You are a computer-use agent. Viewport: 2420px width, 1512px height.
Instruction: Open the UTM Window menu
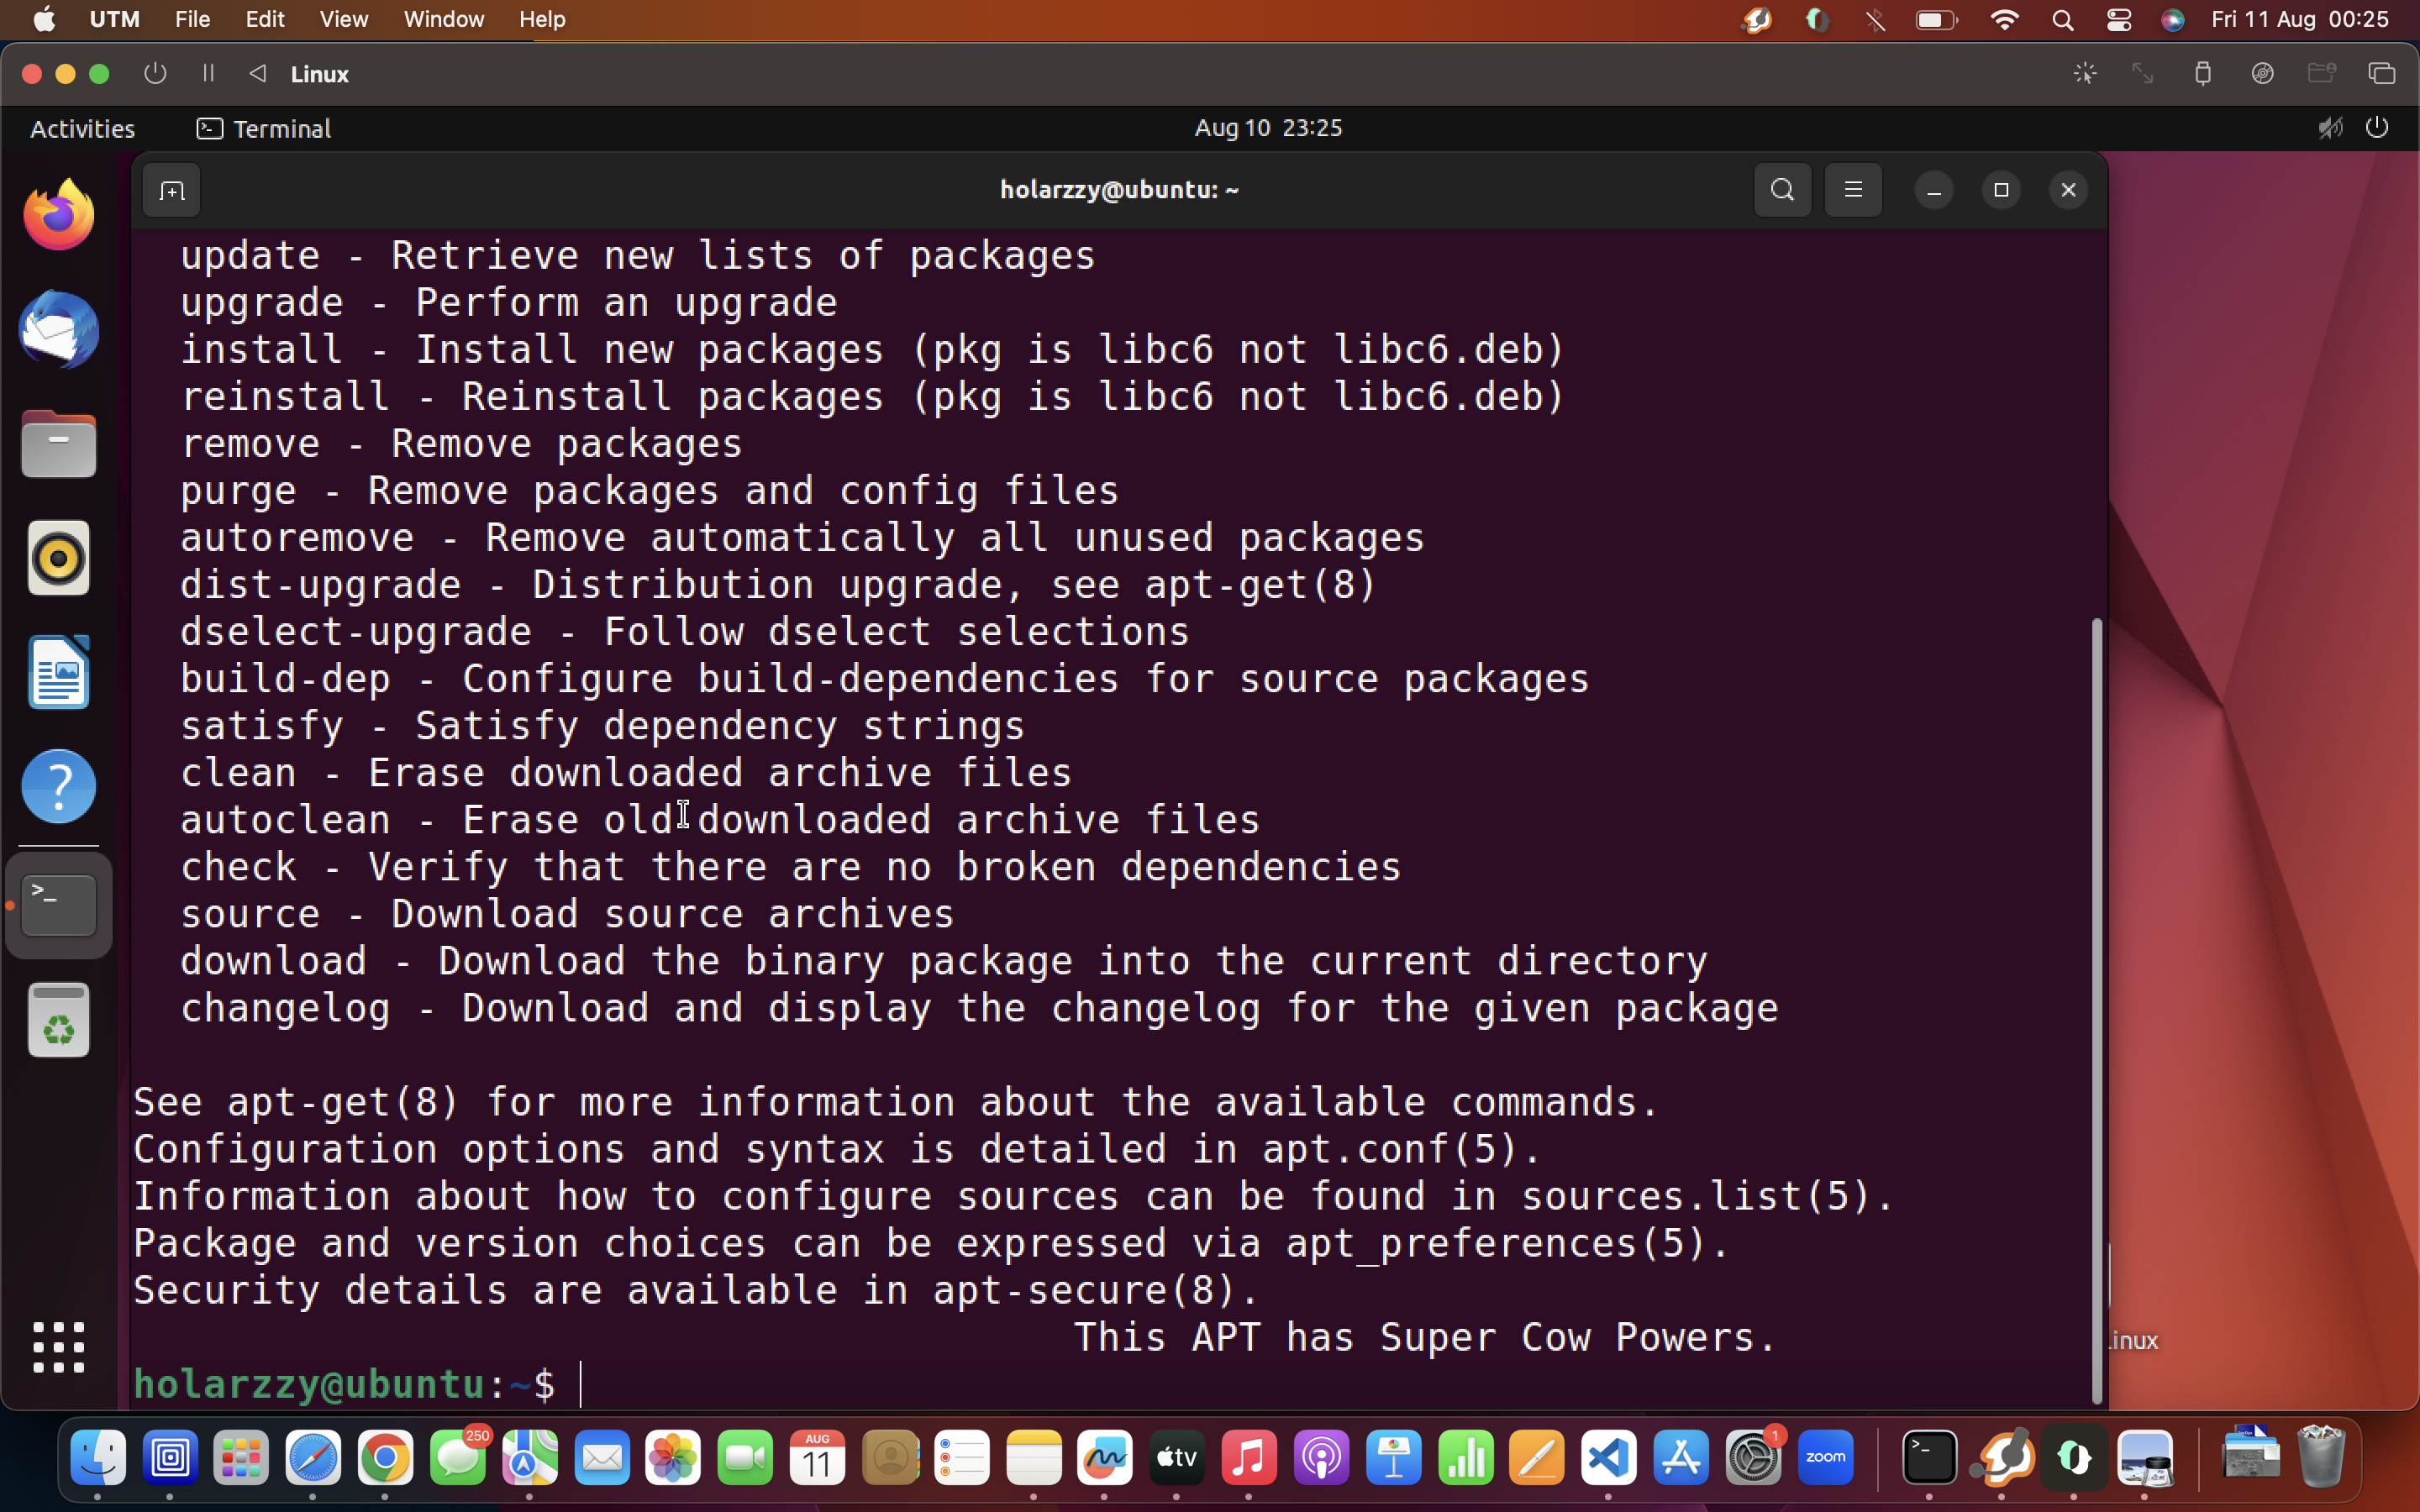(x=442, y=19)
